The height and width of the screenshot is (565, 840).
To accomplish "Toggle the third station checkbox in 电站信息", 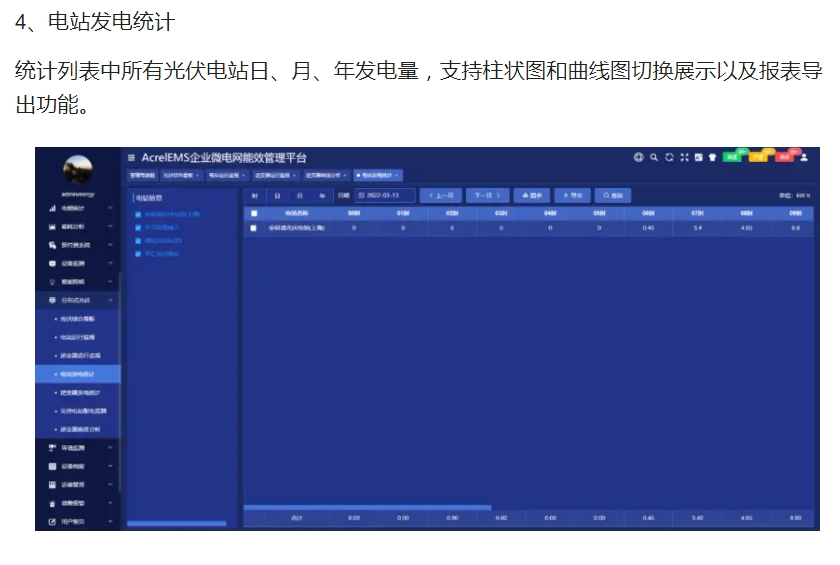I will pos(138,241).
